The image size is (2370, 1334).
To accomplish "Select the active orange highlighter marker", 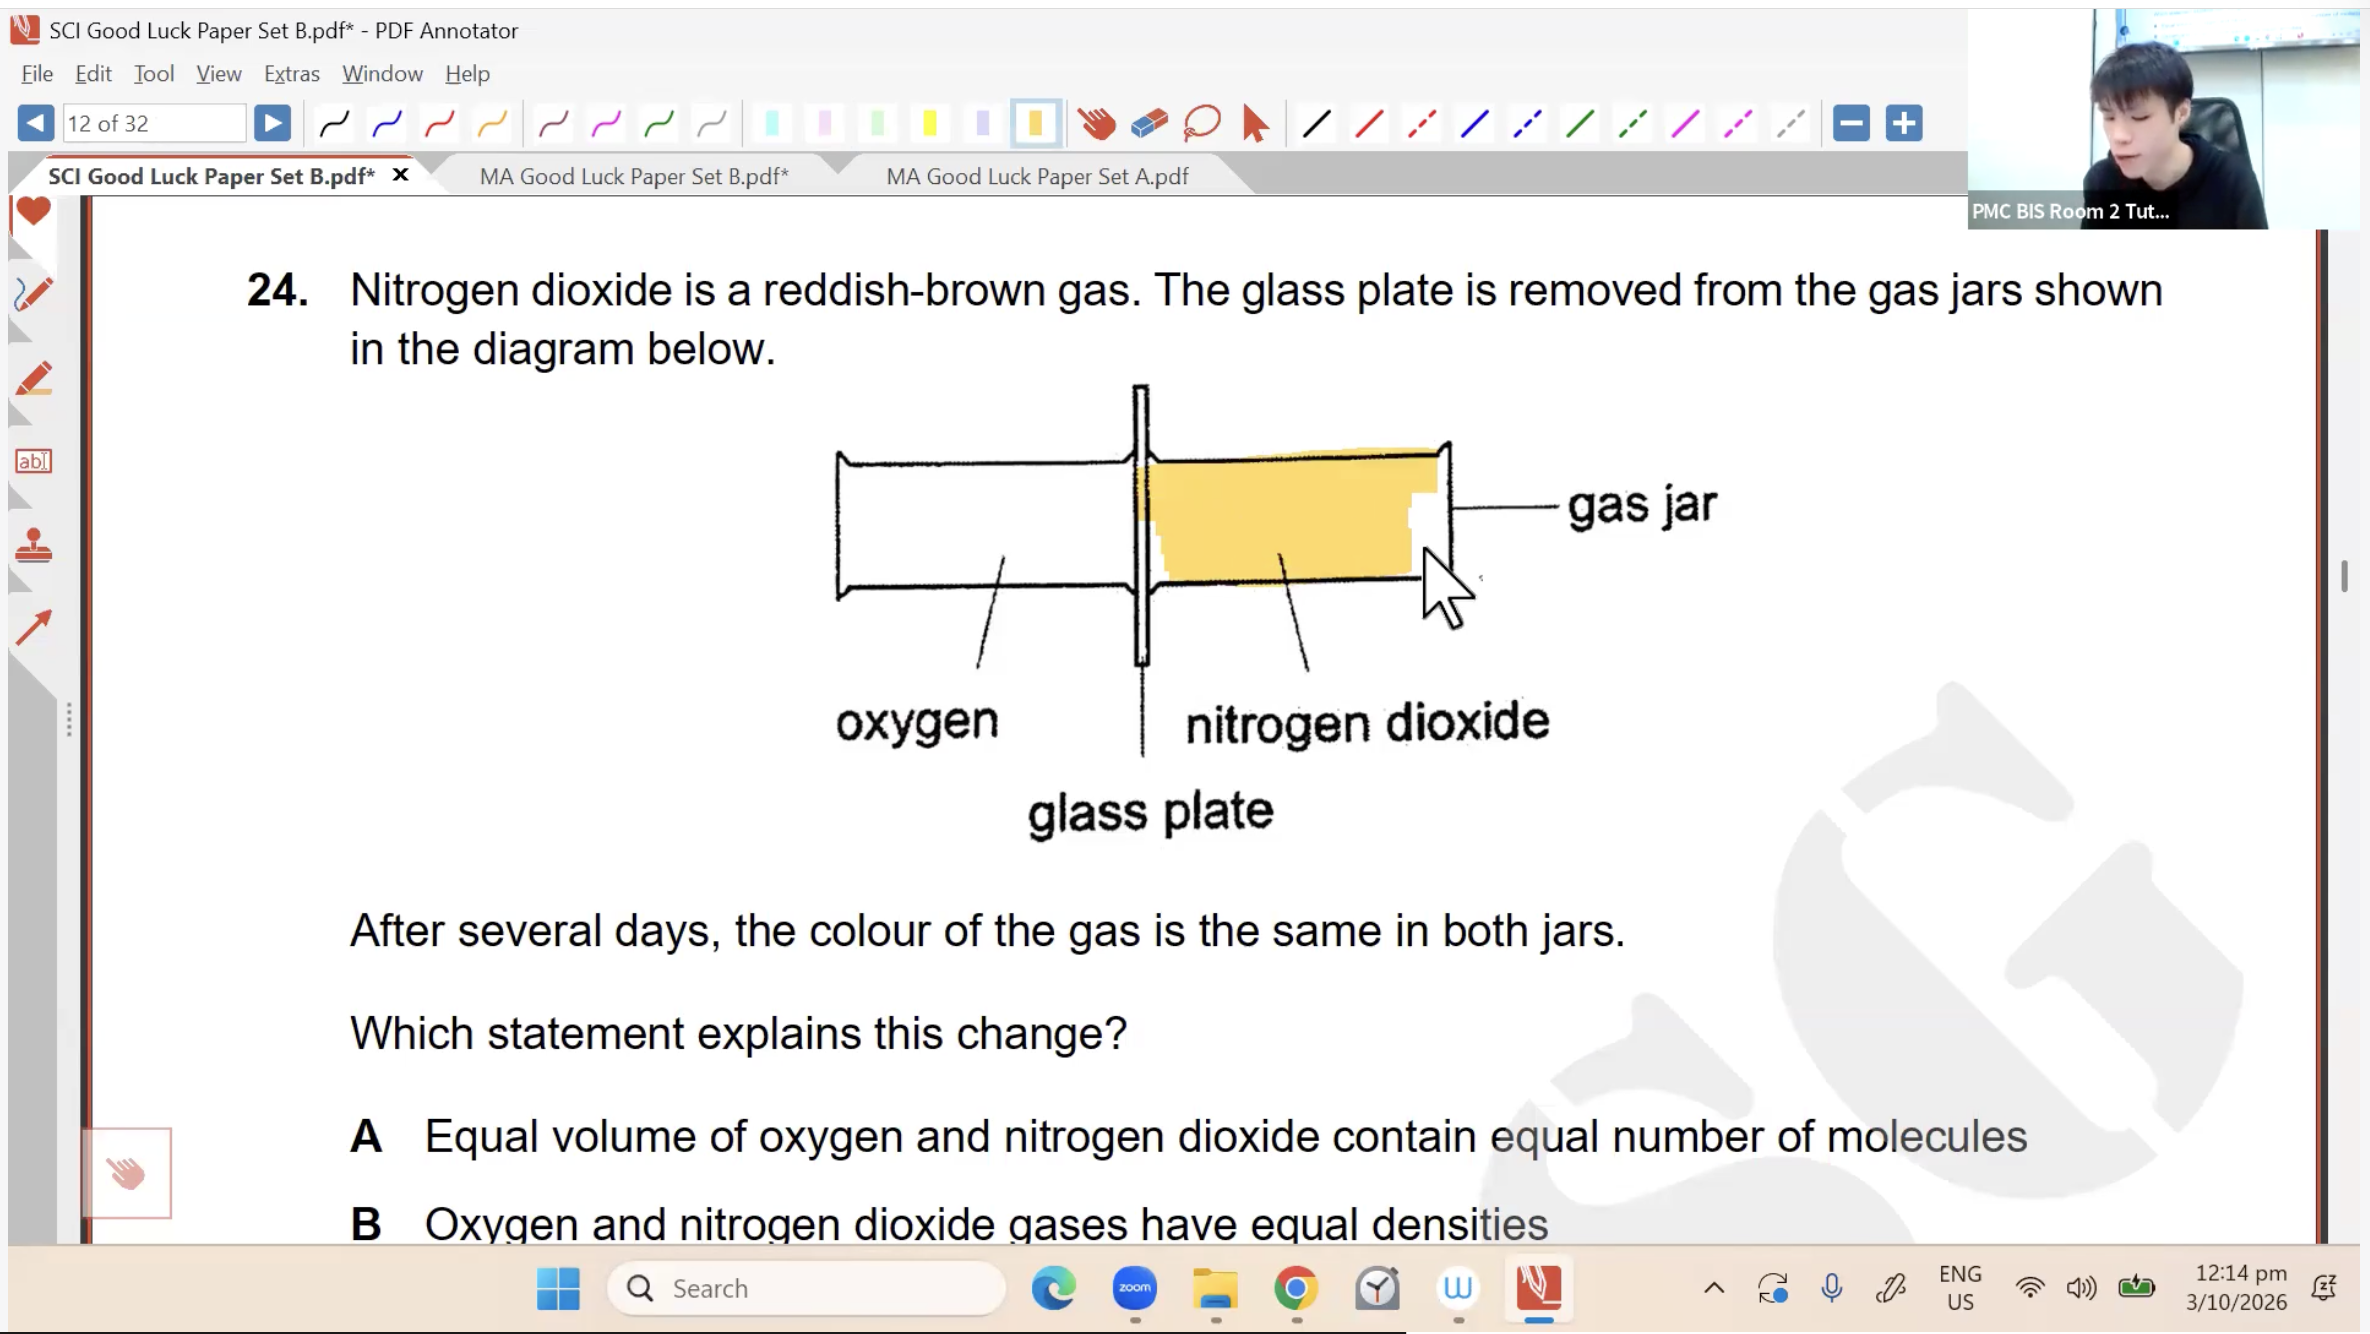I will (x=1036, y=124).
